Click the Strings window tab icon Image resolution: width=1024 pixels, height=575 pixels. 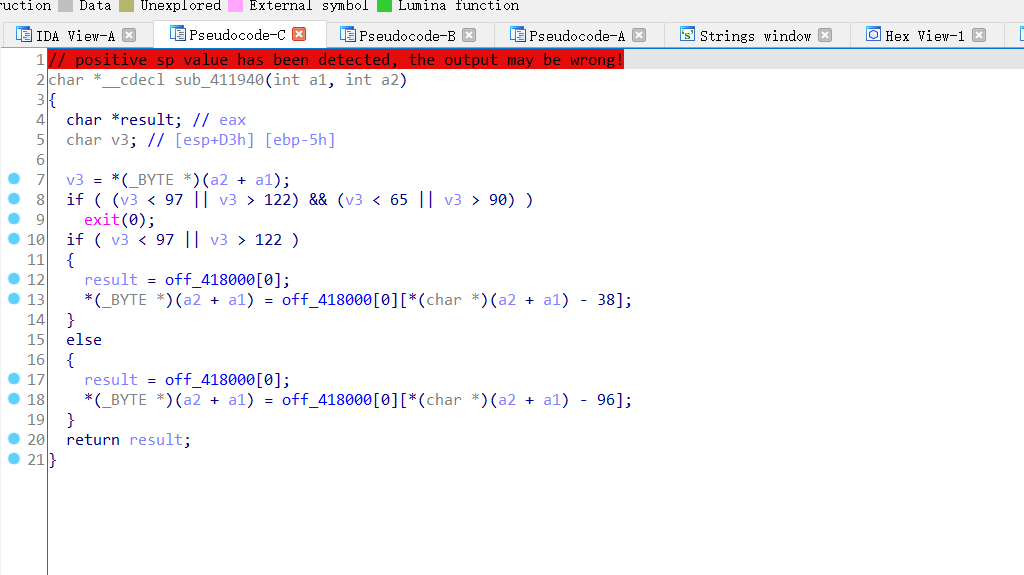click(687, 35)
